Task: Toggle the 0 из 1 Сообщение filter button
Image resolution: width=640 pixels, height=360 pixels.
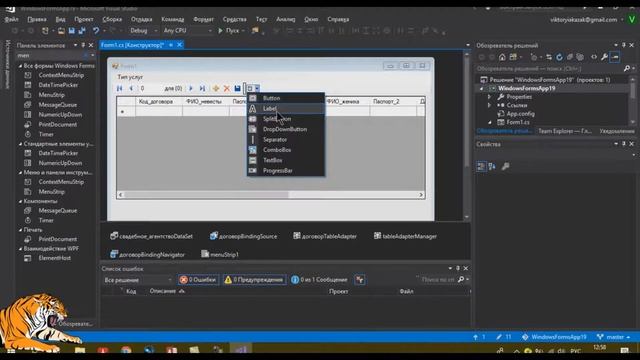Action: click(x=319, y=280)
